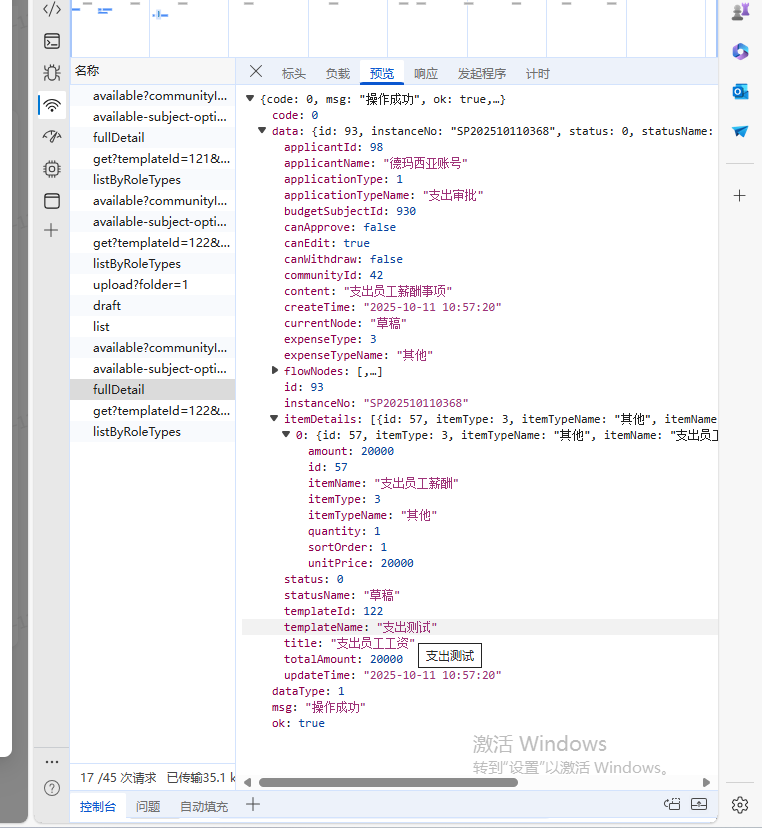Open Edge sidebar settings gear

(740, 804)
